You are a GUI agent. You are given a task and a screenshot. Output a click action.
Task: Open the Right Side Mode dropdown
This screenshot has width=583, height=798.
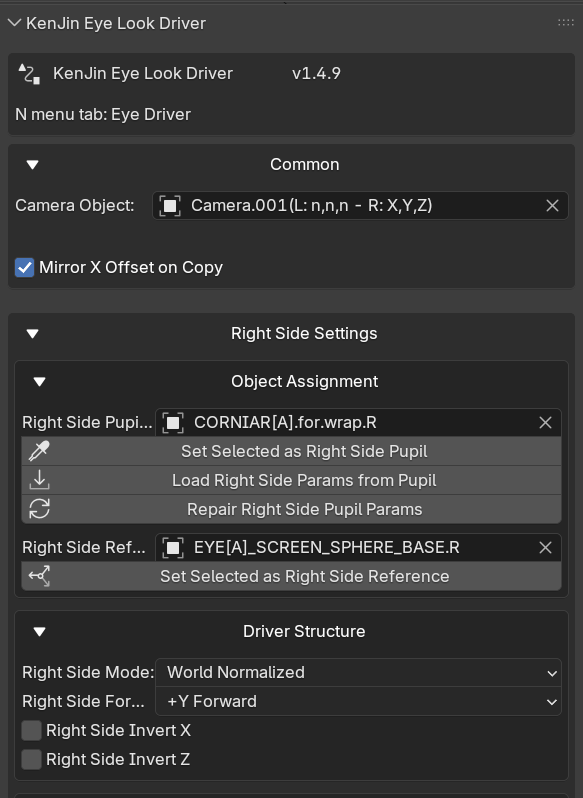(358, 673)
